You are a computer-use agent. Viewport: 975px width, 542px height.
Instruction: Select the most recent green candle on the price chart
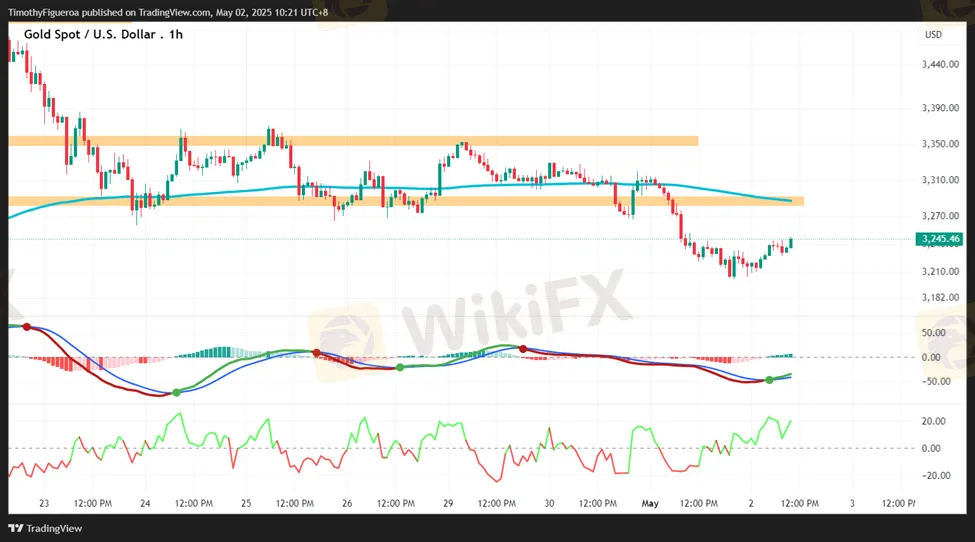tap(791, 243)
